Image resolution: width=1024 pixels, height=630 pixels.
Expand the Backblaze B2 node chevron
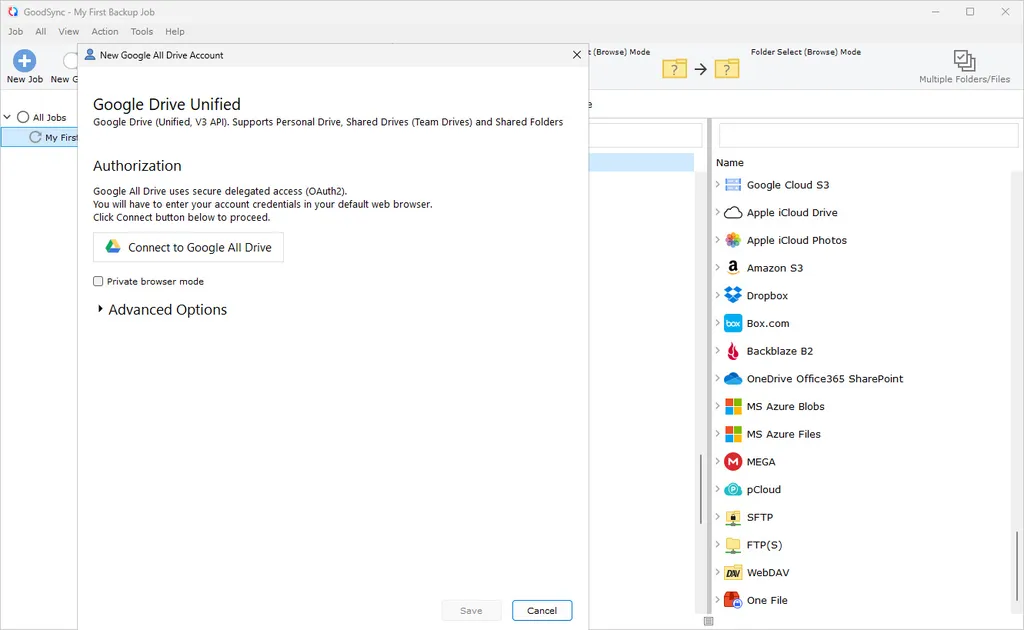pyautogui.click(x=717, y=351)
